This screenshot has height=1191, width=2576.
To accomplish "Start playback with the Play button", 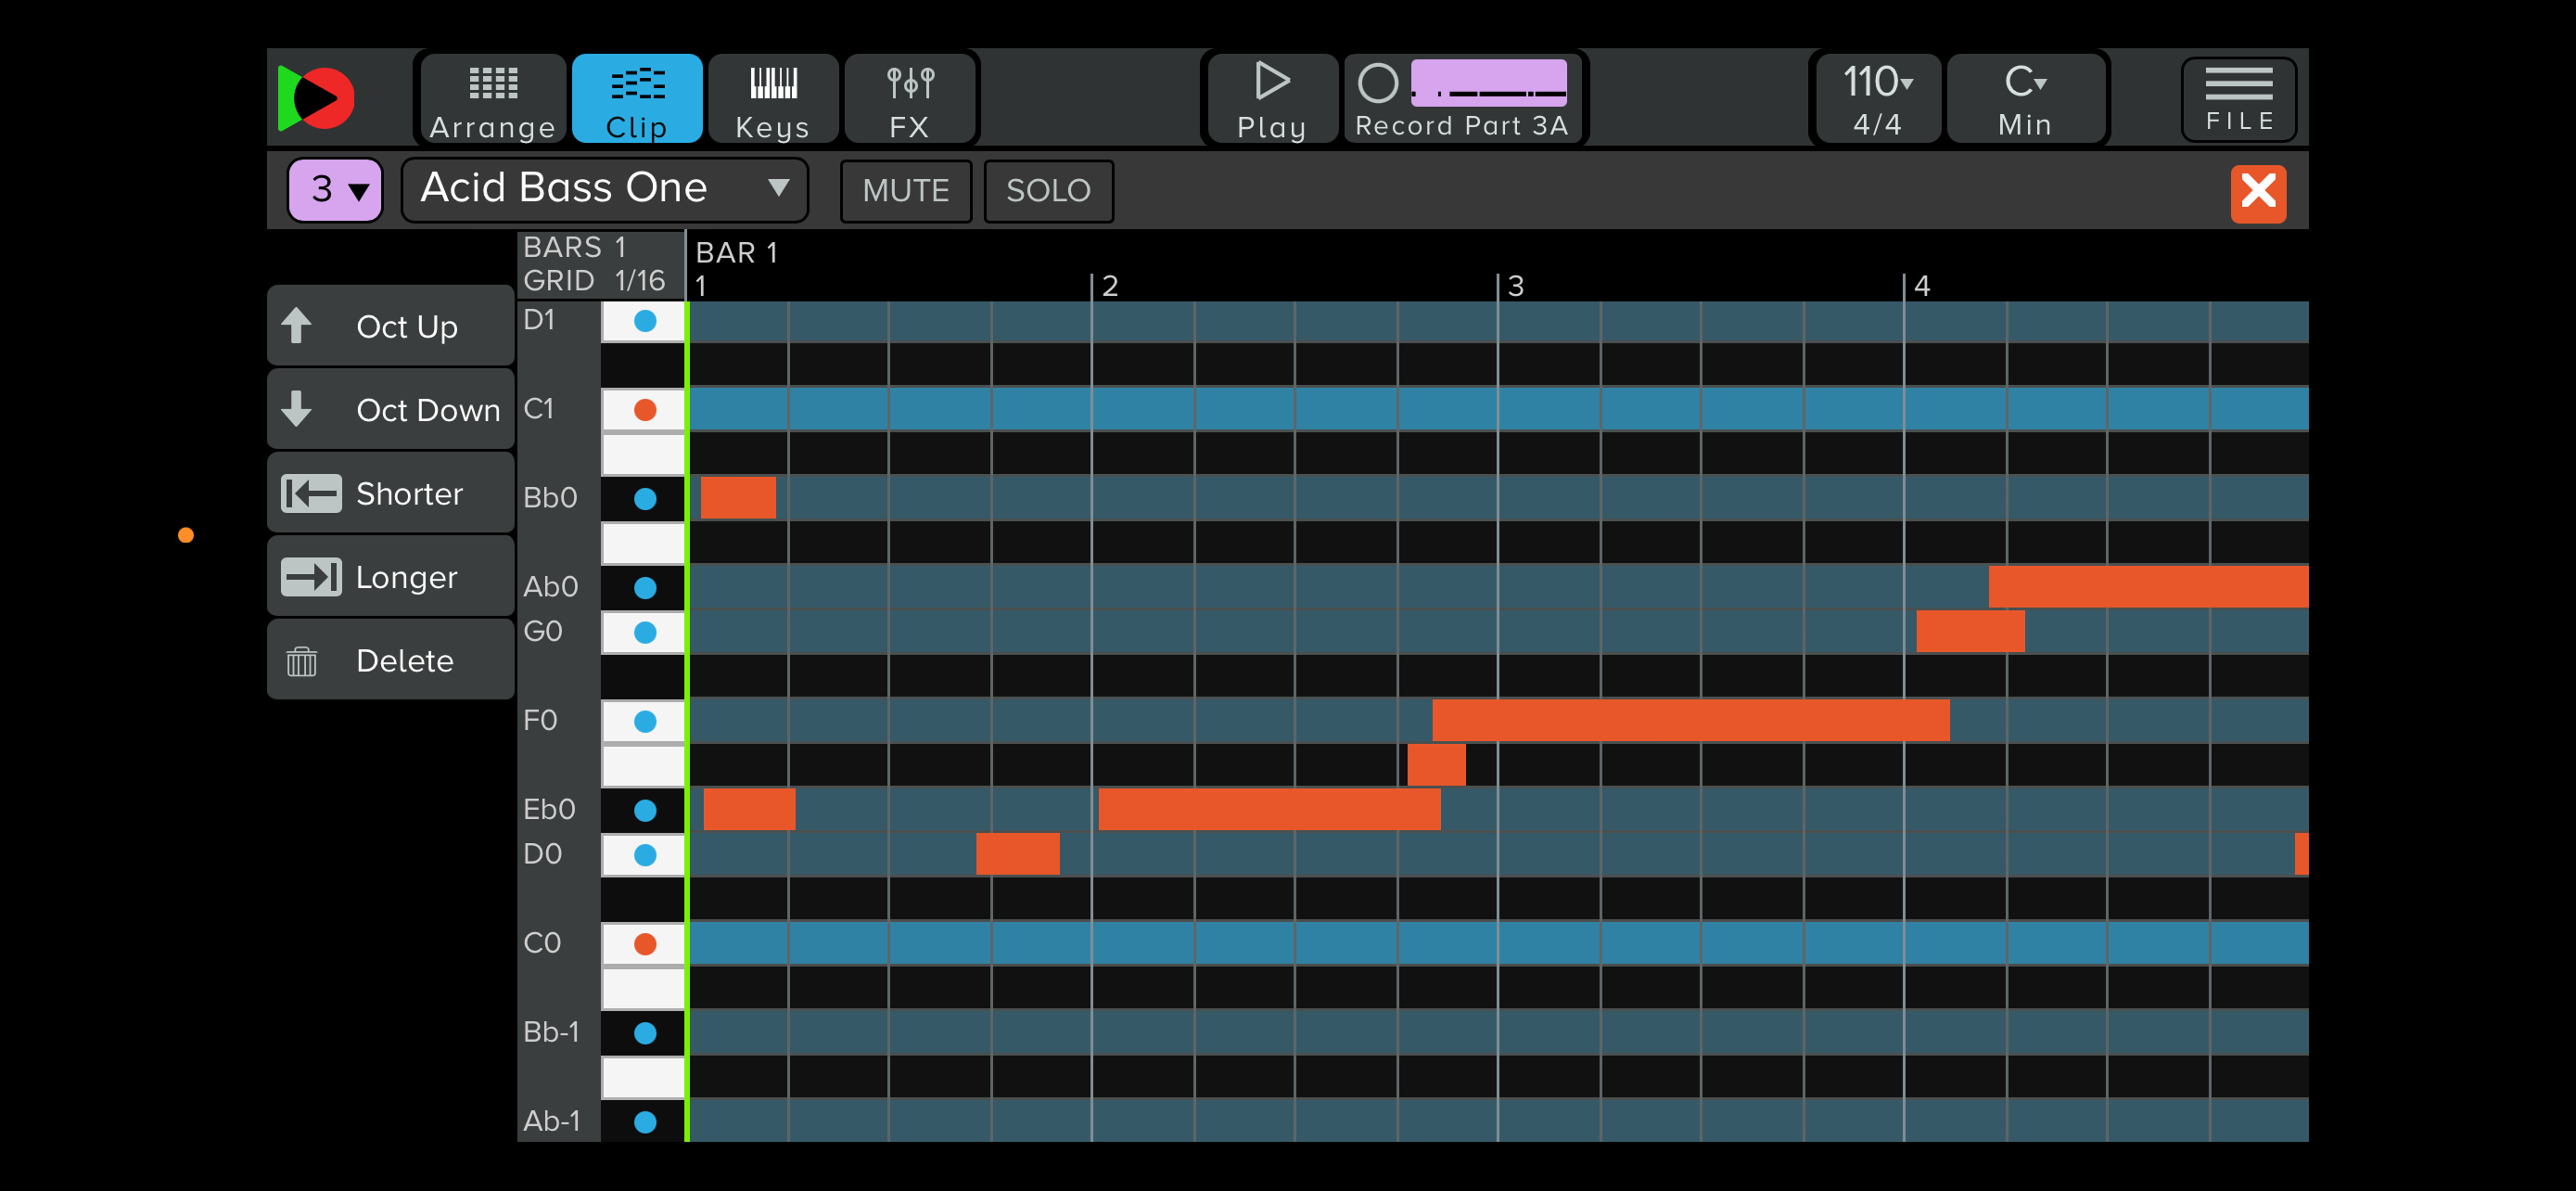I will pos(1271,99).
